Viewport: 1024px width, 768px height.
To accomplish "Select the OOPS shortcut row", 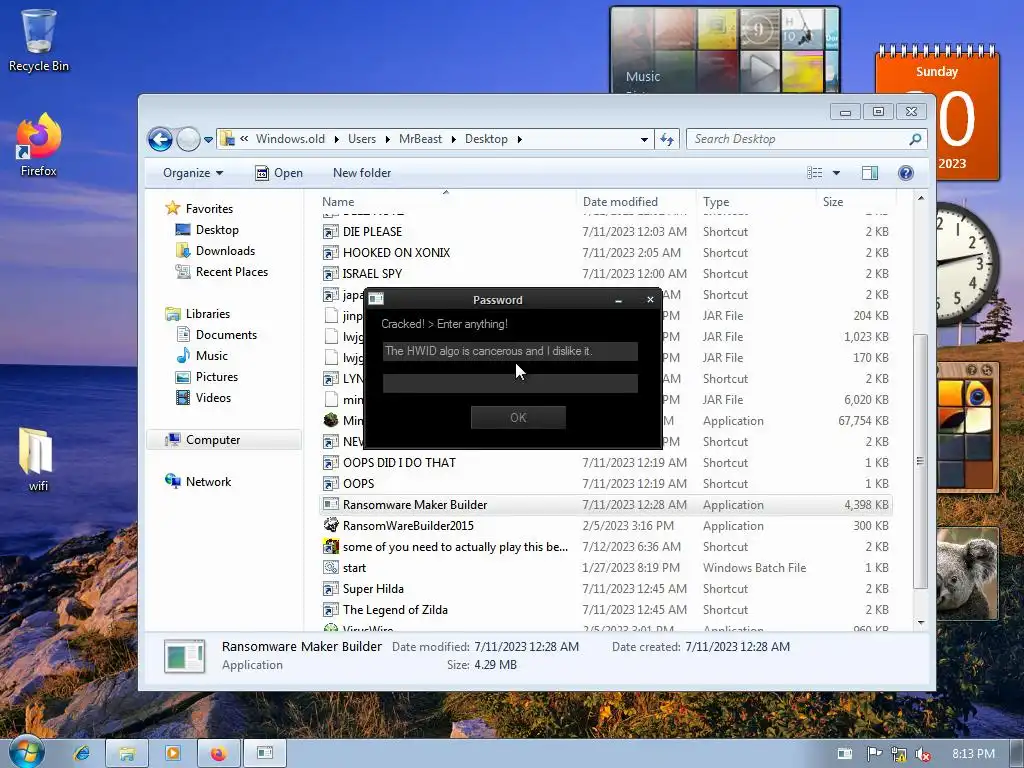I will tap(359, 484).
